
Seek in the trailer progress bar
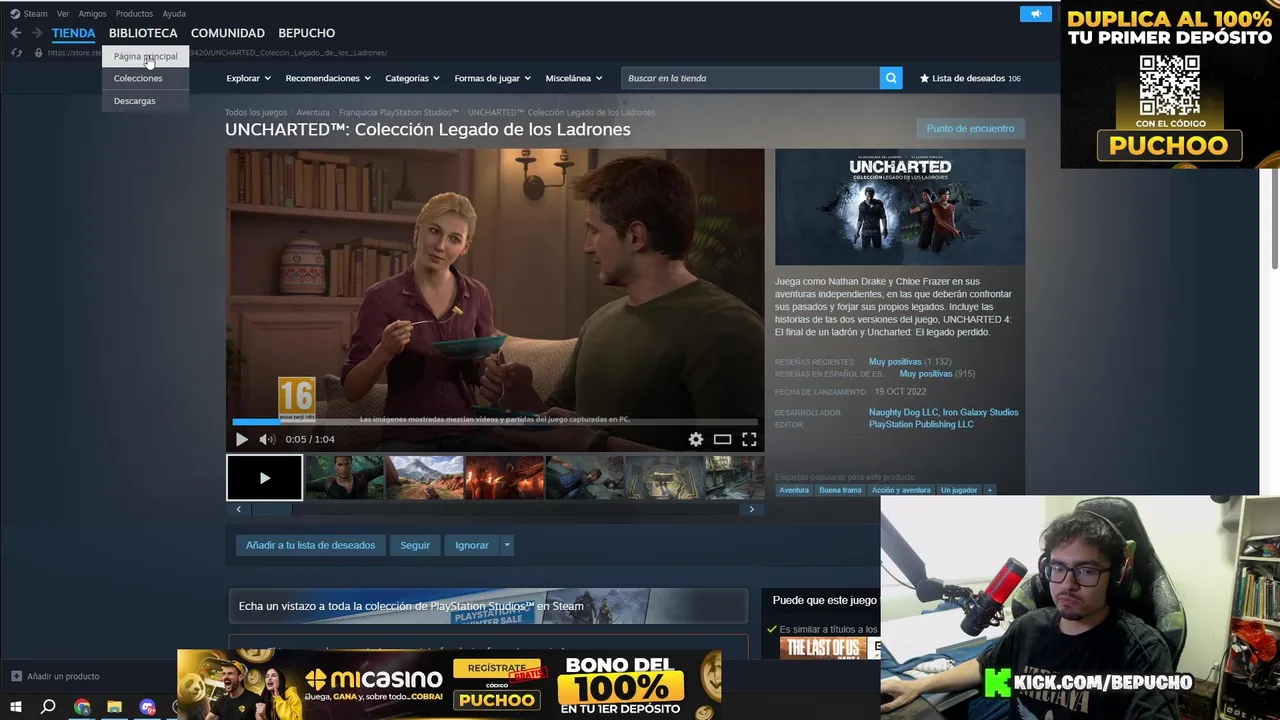point(495,422)
